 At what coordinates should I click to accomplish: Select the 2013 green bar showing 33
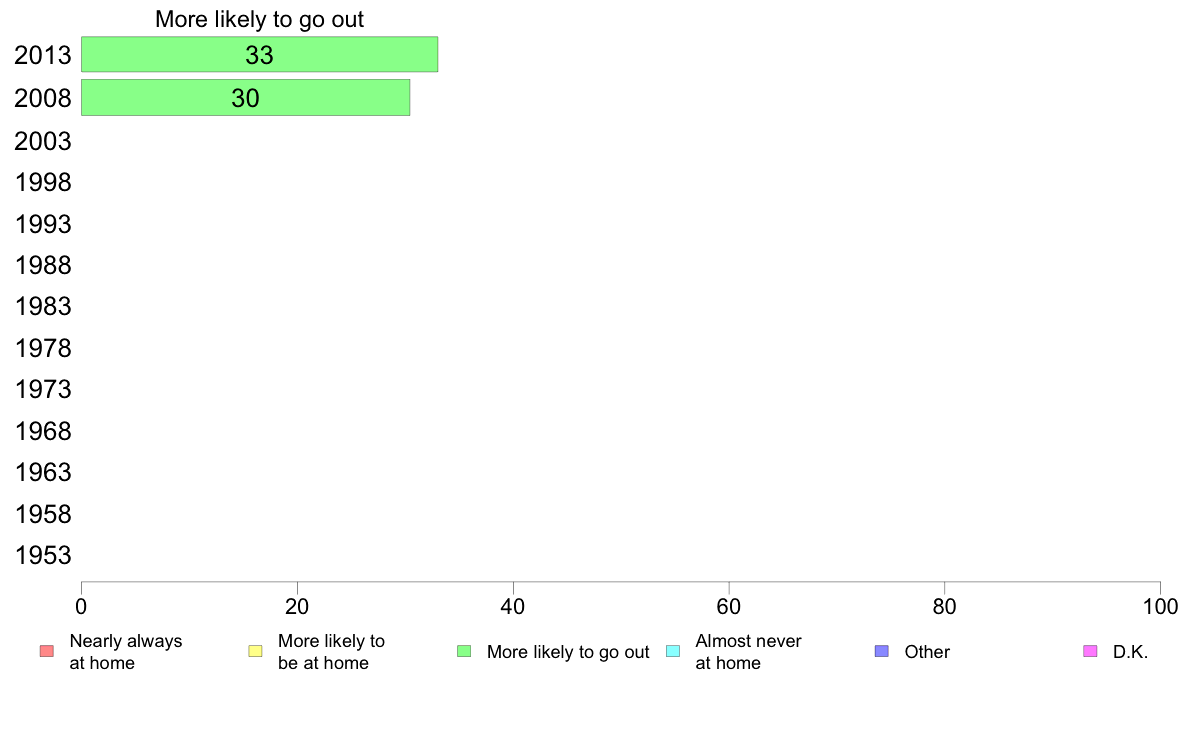259,55
